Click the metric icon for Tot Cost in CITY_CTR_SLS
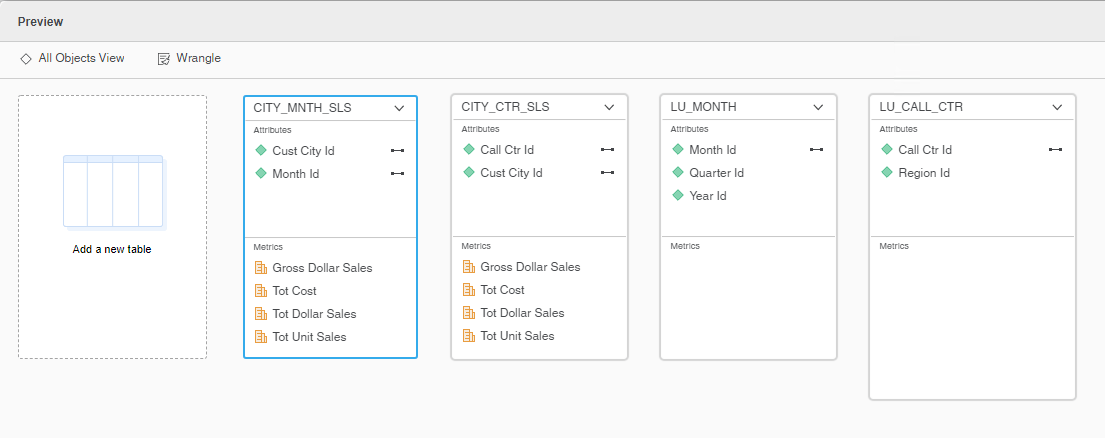1105x438 pixels. [x=469, y=289]
